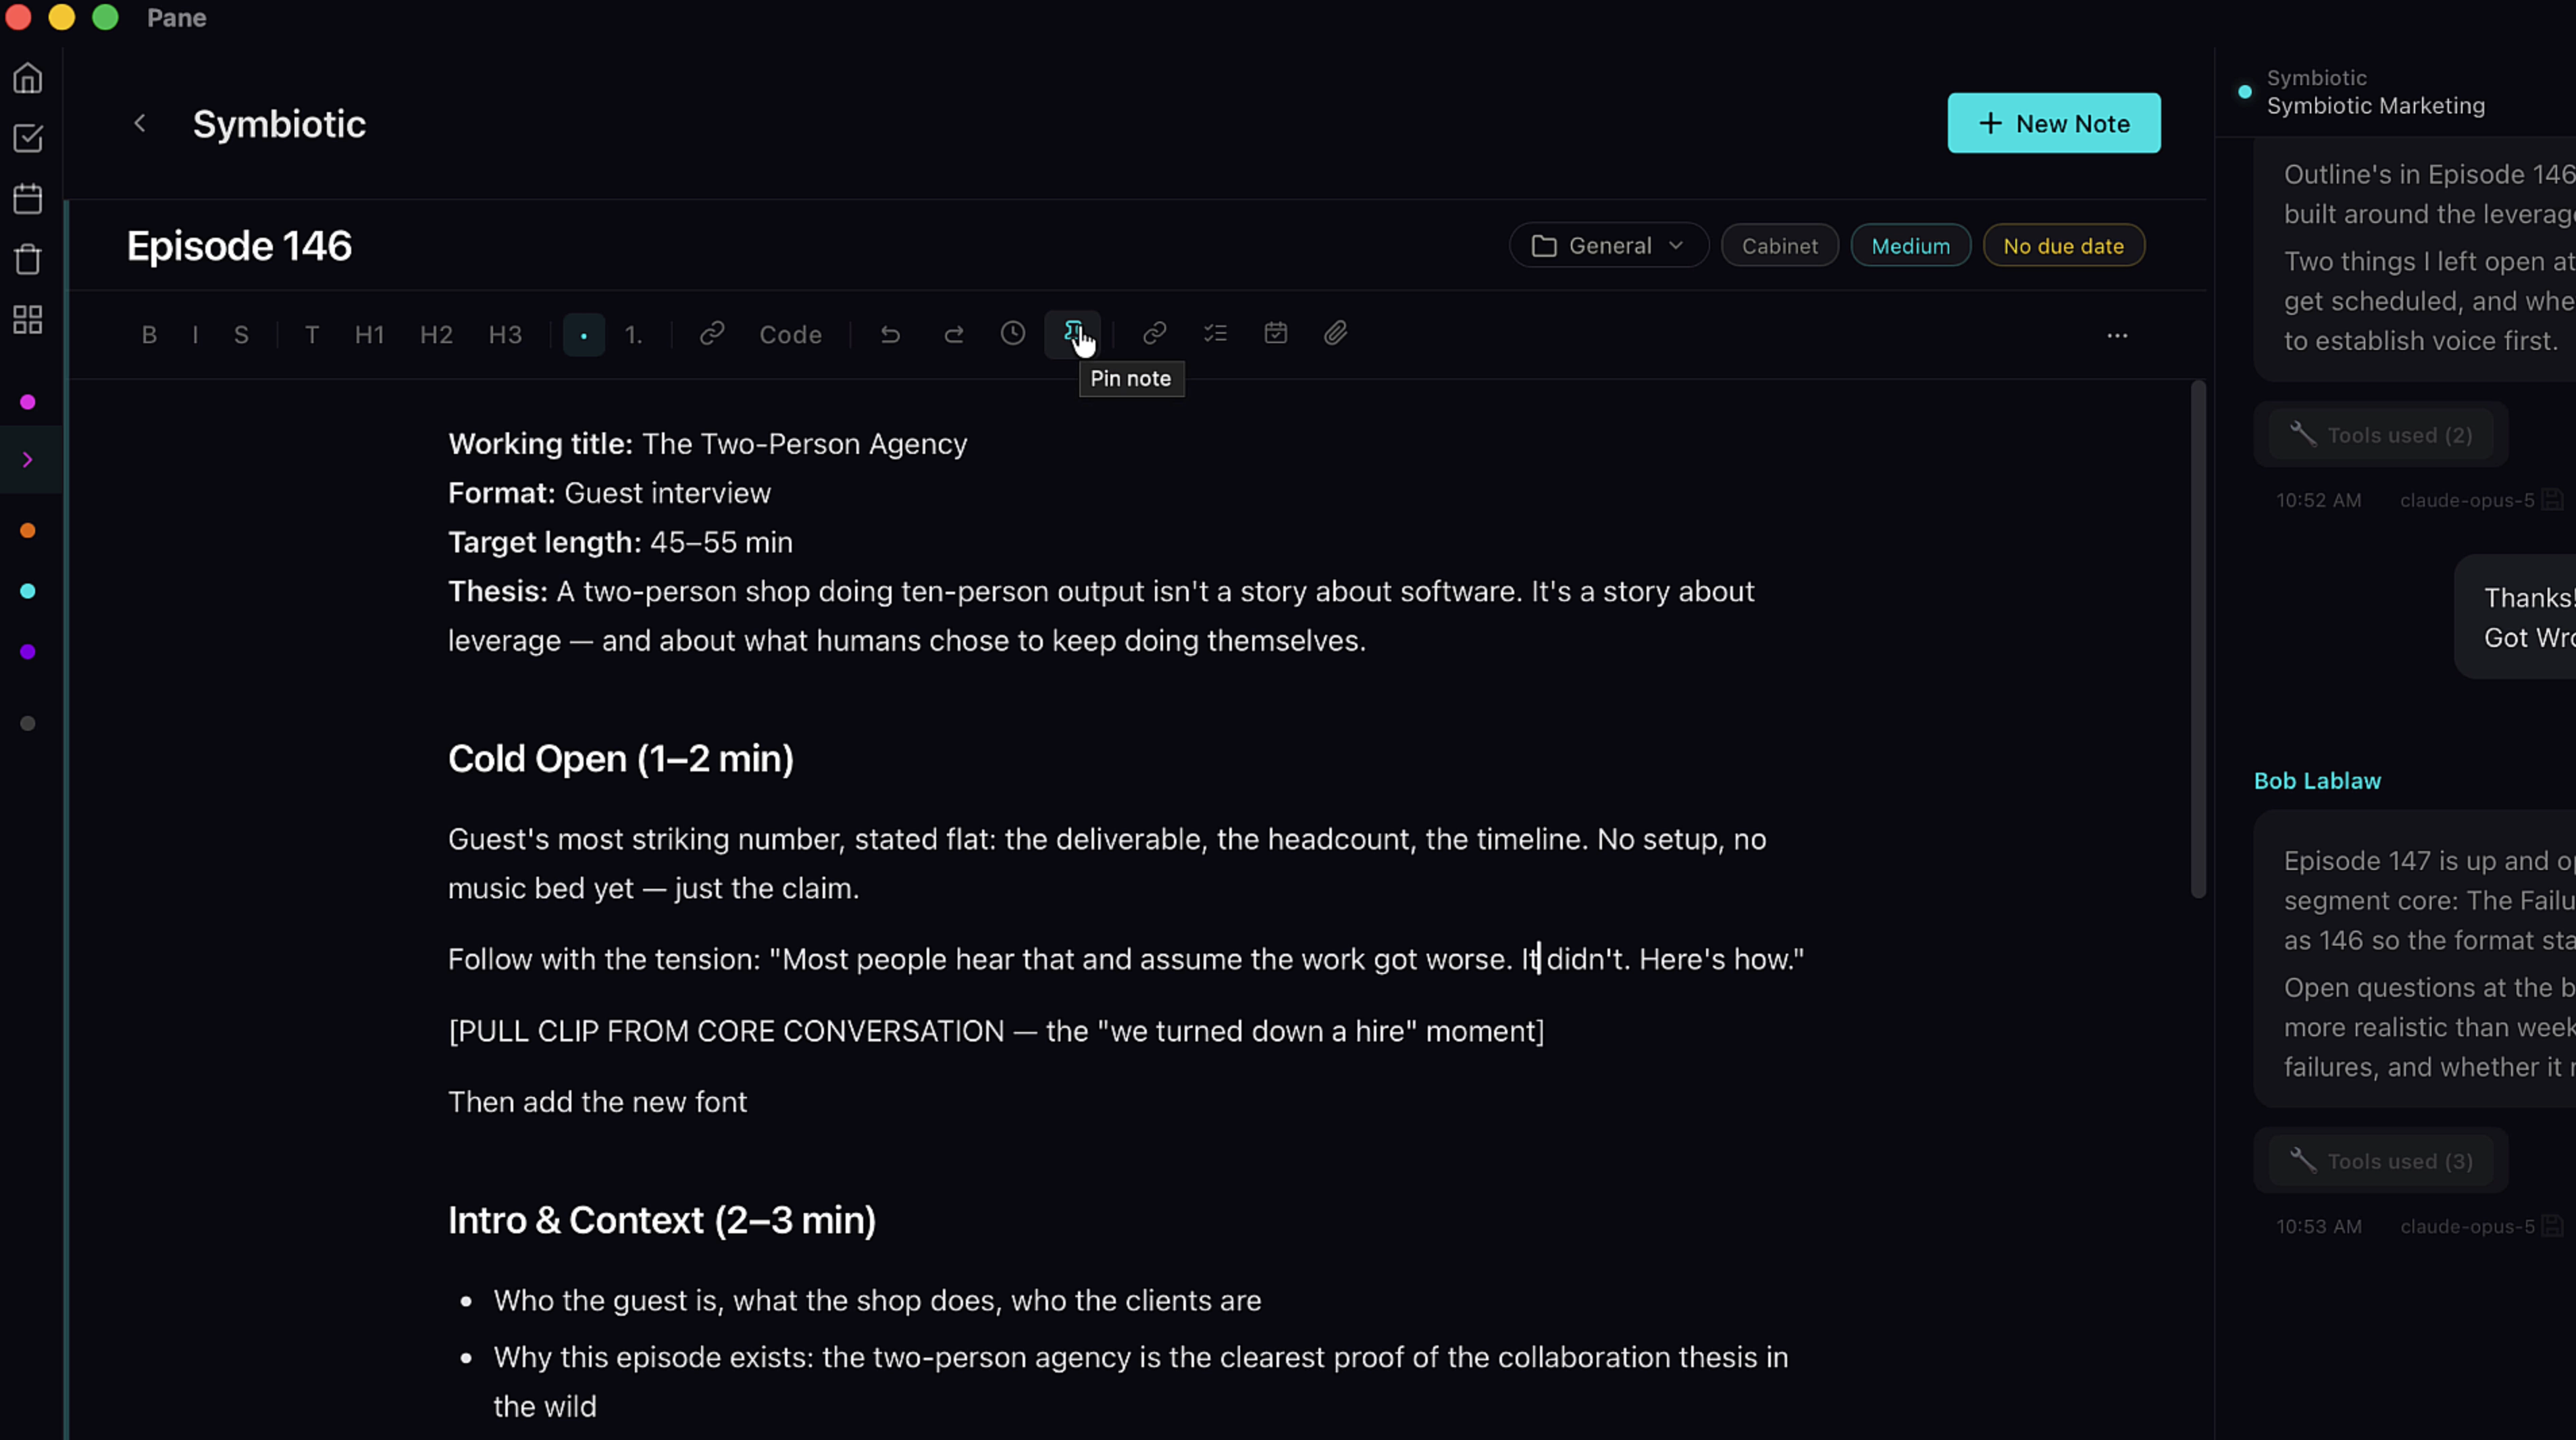
Task: Toggle Strikethrough formatting
Action: pos(241,335)
